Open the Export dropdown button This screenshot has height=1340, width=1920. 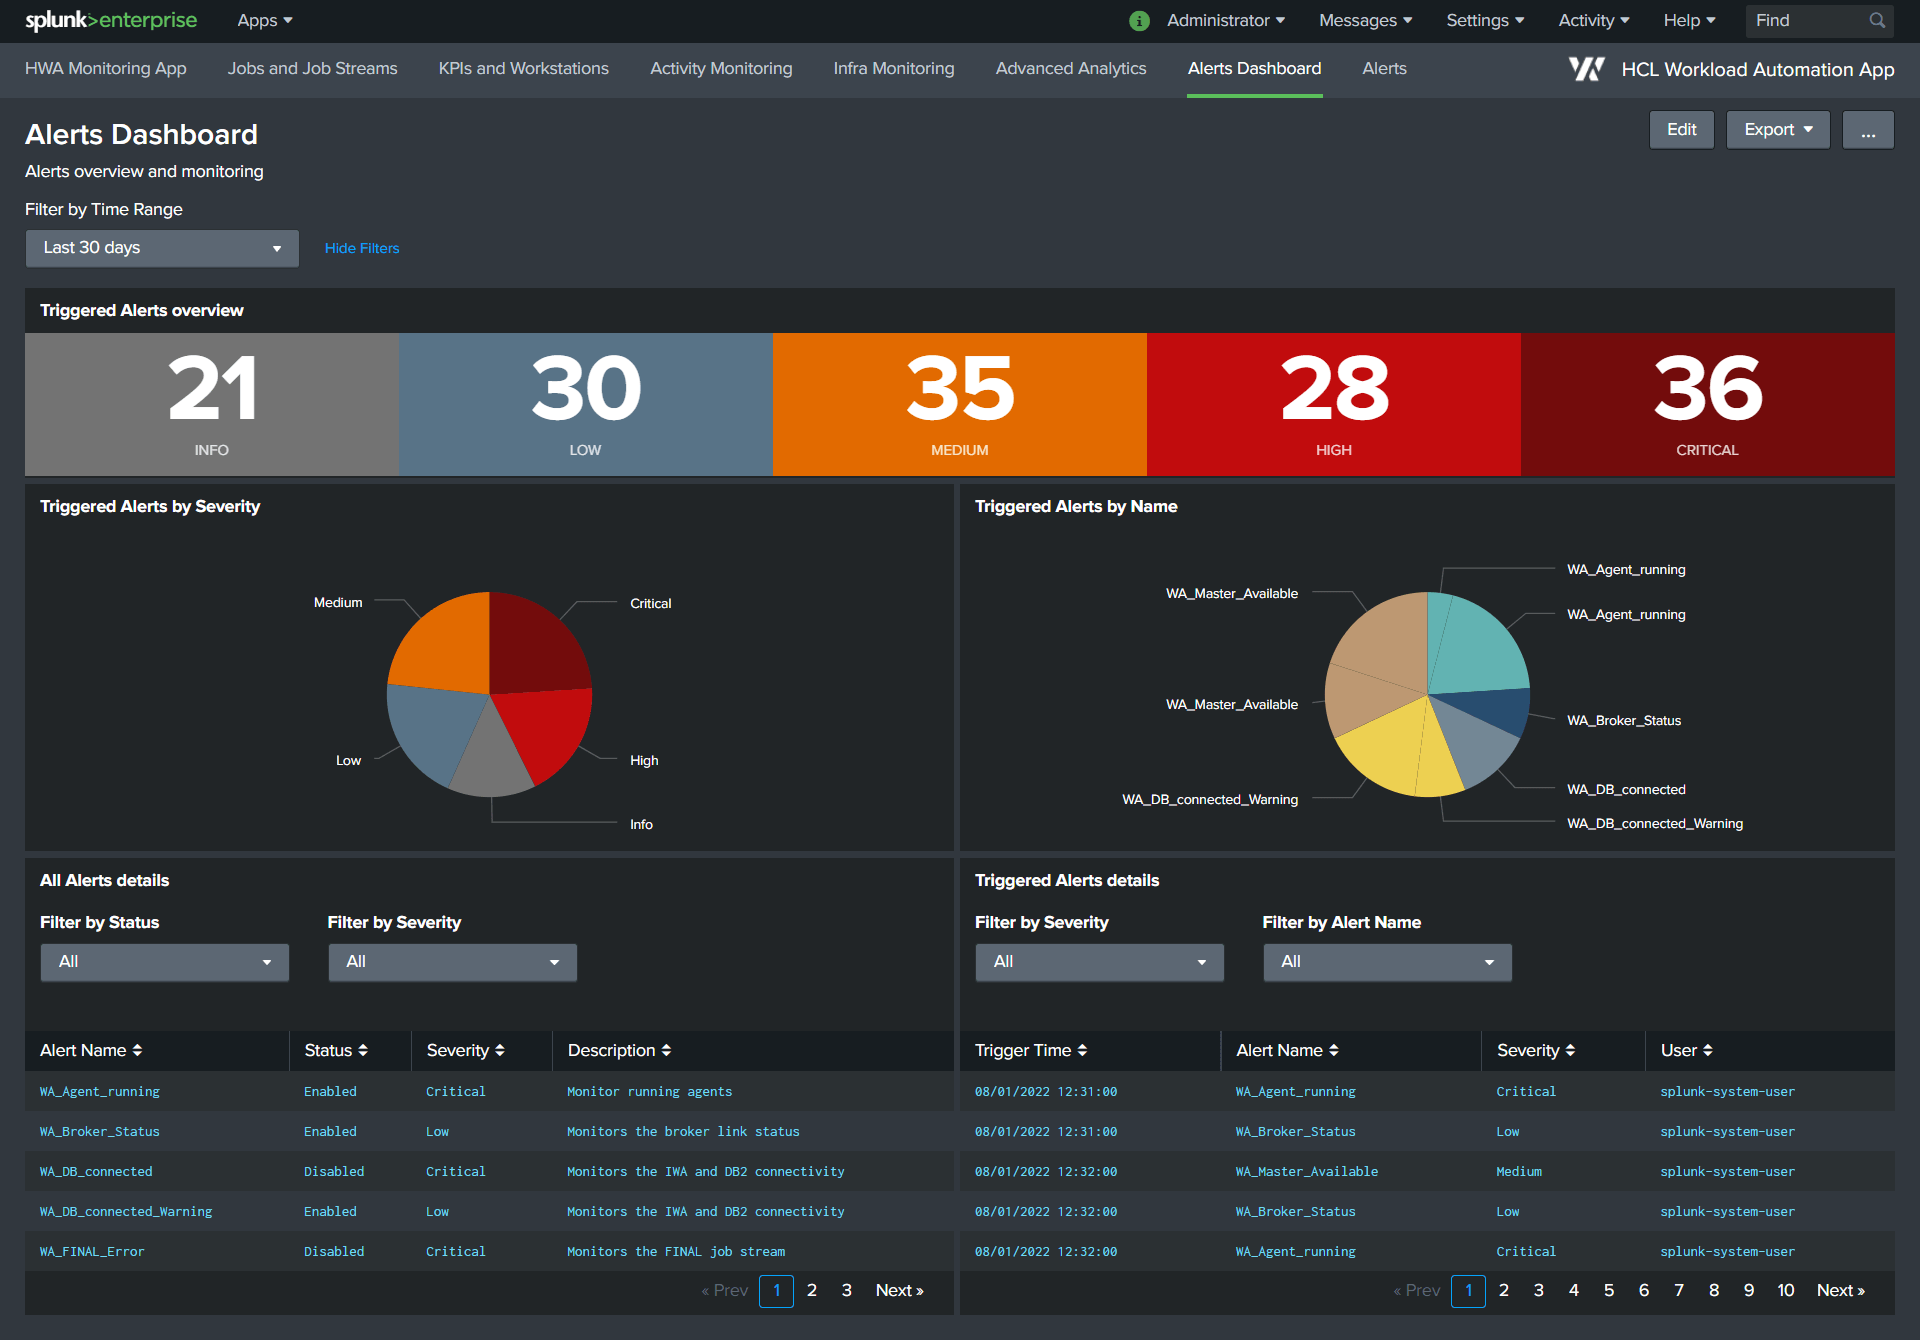pyautogui.click(x=1777, y=130)
